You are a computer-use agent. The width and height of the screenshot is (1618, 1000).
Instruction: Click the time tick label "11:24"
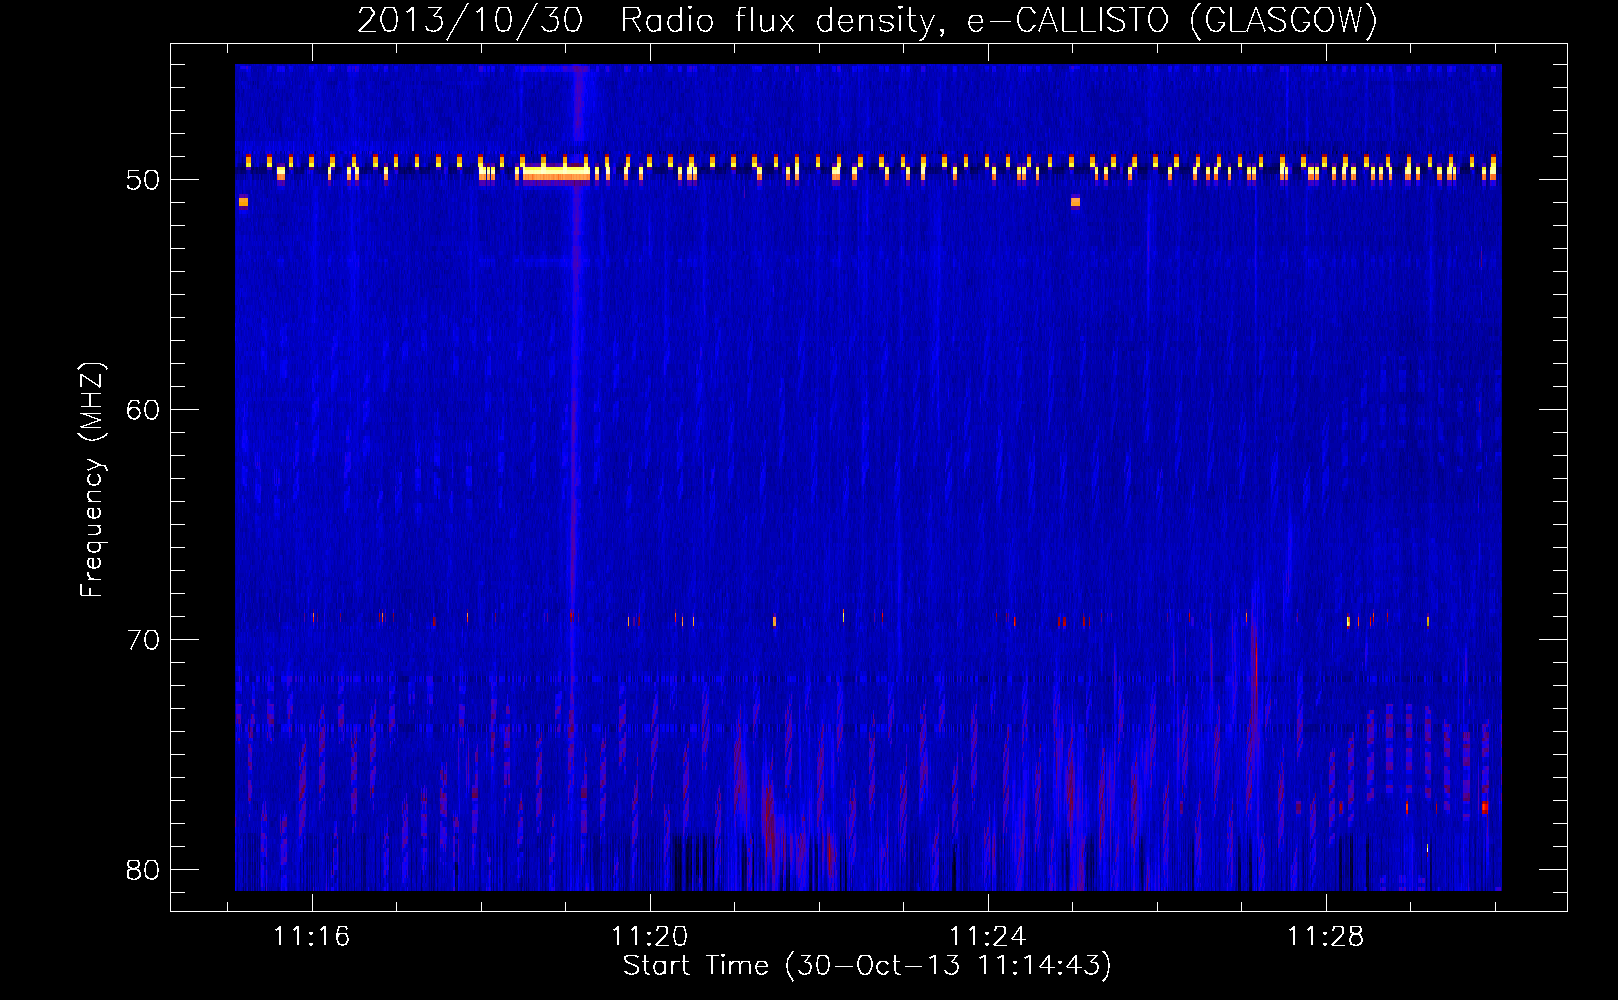click(988, 937)
